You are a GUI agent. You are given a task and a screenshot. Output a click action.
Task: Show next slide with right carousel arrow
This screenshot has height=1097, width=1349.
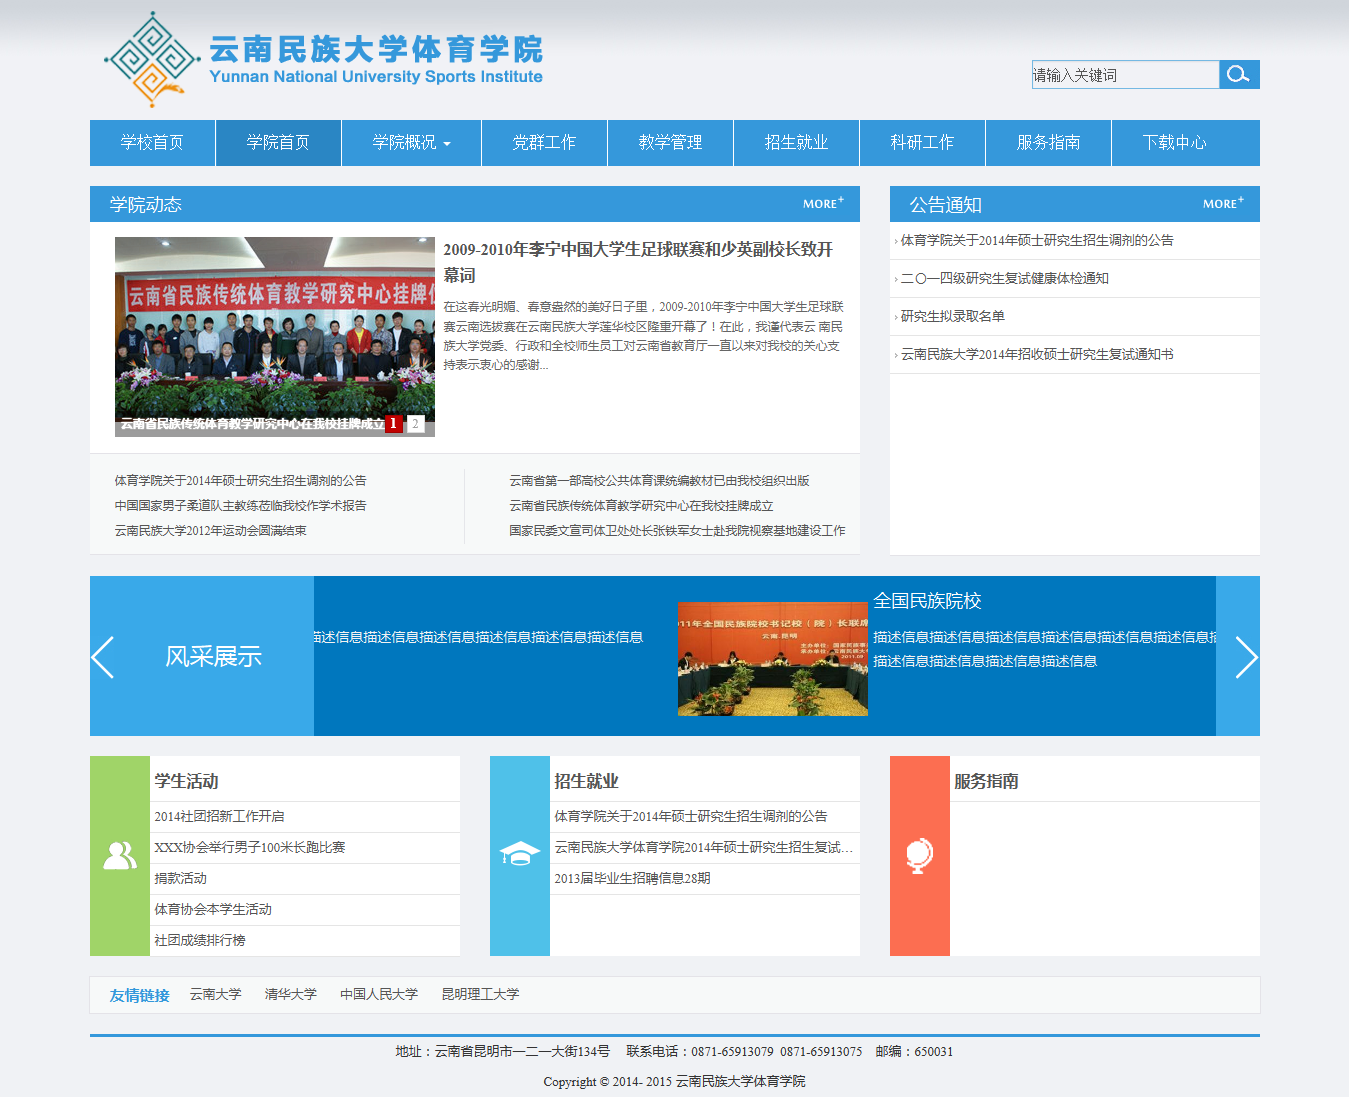tap(1246, 657)
